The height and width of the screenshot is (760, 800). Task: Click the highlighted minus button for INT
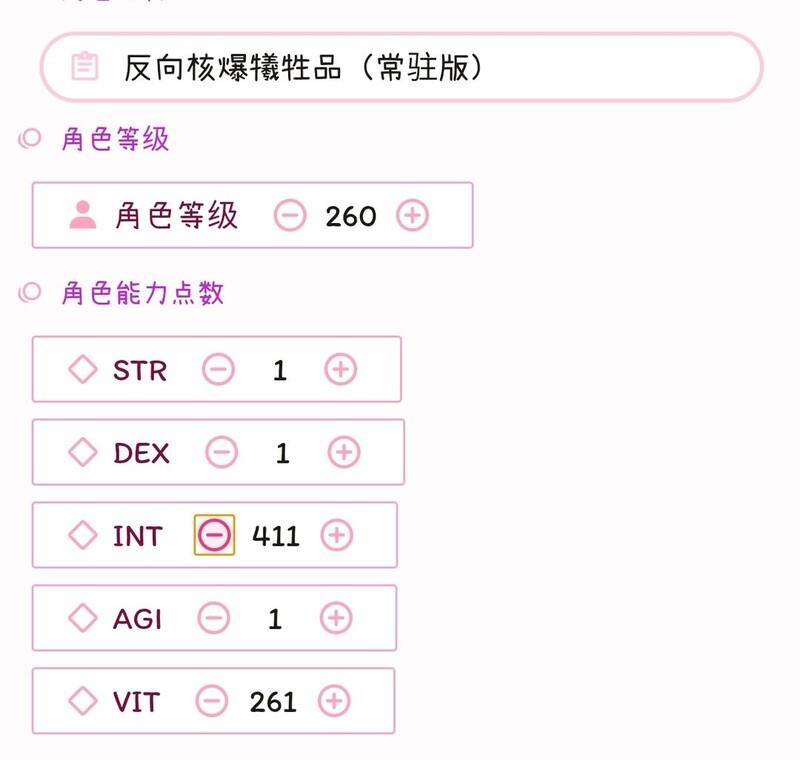tap(214, 535)
